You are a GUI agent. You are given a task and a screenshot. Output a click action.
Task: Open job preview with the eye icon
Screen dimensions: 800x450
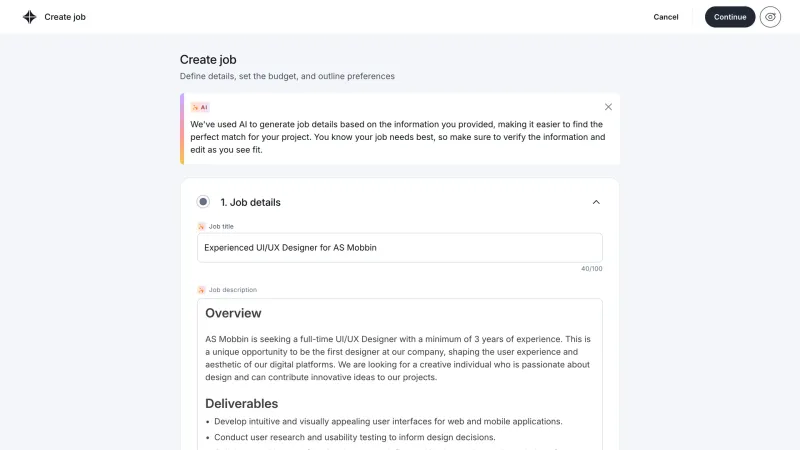(770, 17)
